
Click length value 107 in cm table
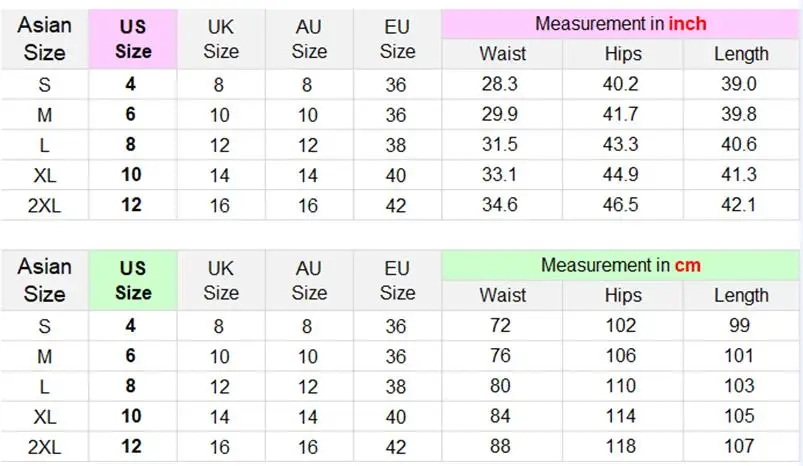point(738,447)
